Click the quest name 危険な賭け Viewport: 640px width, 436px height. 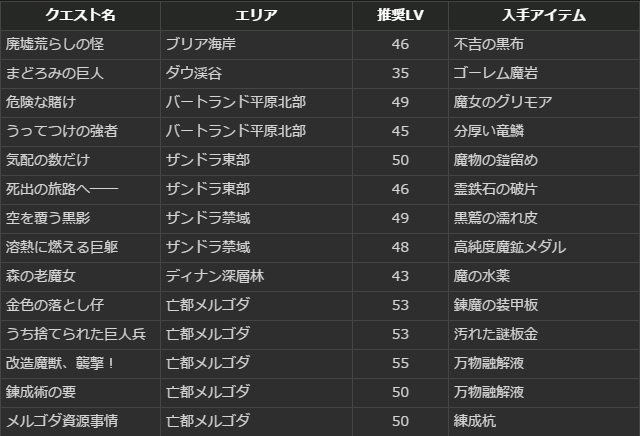point(40,102)
